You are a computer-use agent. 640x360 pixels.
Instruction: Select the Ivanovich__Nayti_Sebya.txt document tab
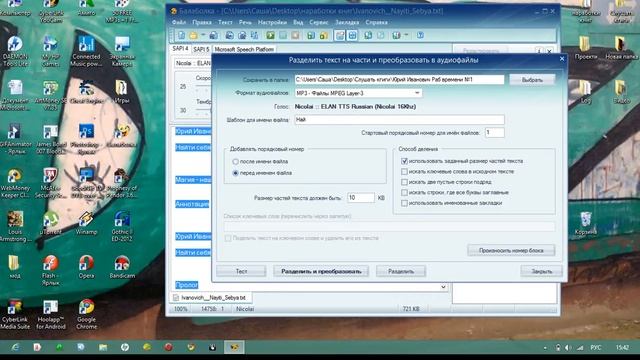(211, 298)
